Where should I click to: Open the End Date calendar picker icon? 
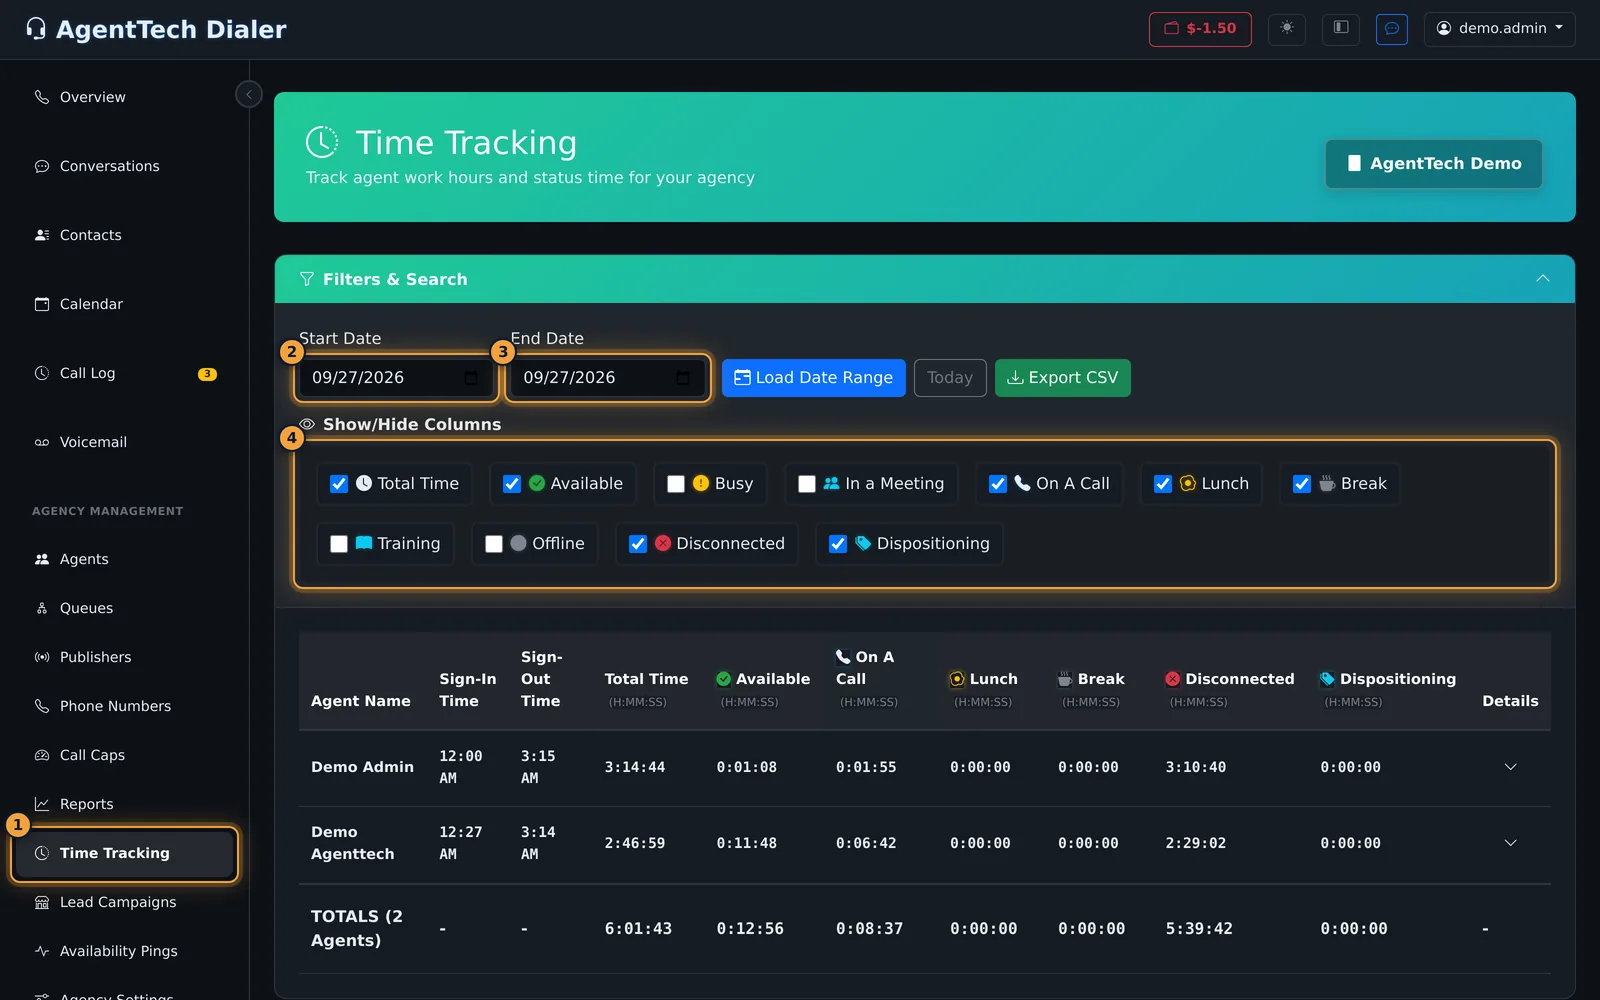[x=683, y=378]
